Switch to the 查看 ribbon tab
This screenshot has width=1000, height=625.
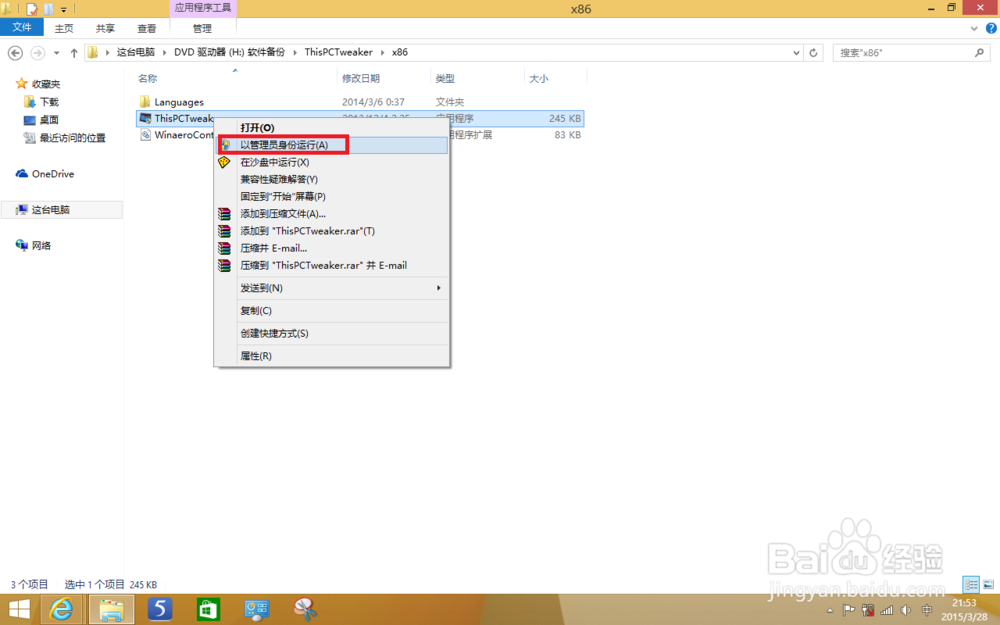click(146, 27)
